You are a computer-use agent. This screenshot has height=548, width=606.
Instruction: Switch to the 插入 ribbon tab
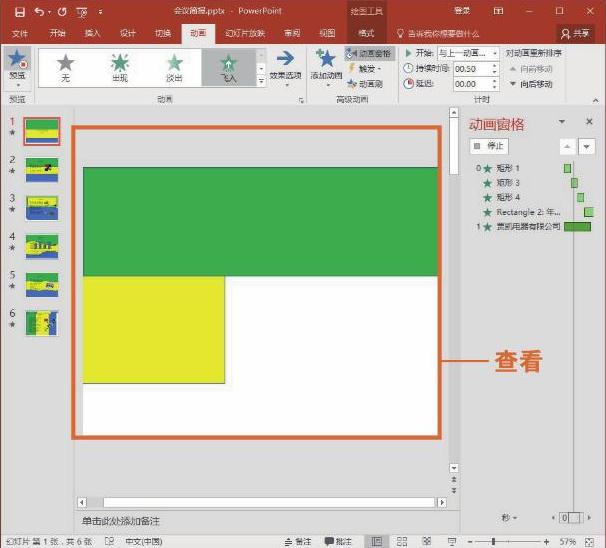pos(92,33)
